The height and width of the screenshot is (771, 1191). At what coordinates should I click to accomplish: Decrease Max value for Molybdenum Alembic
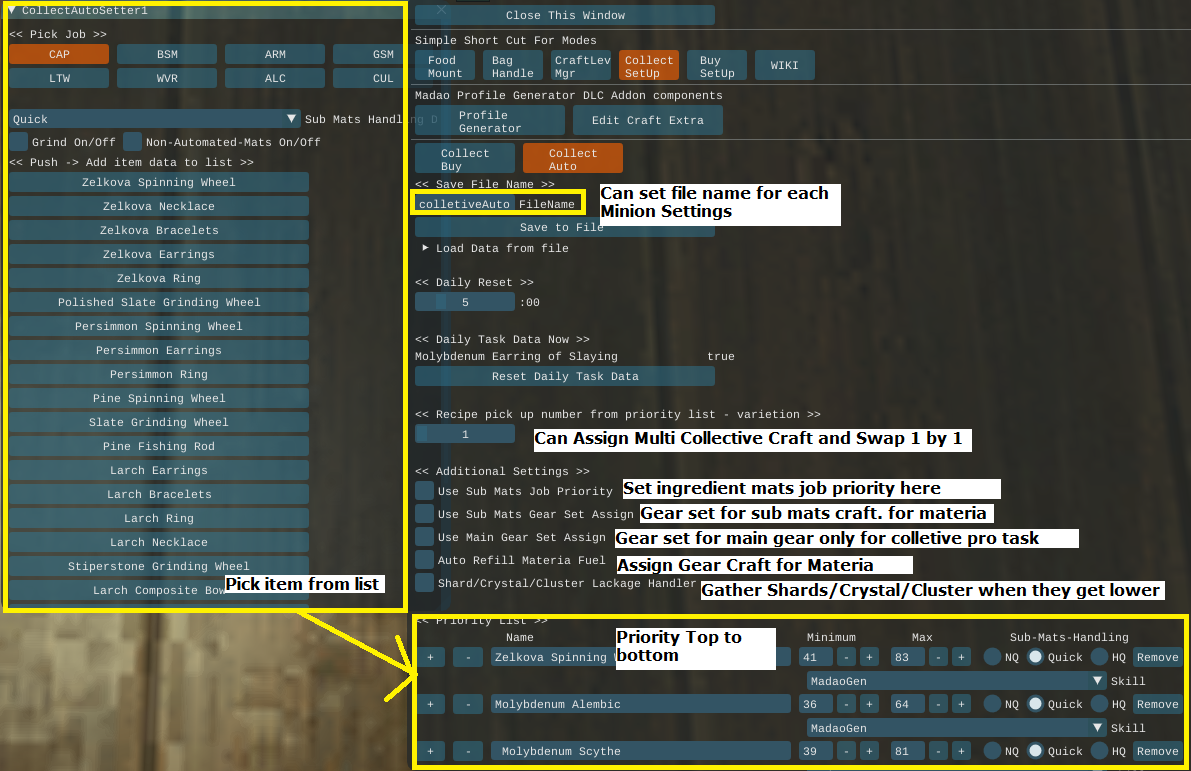point(939,704)
